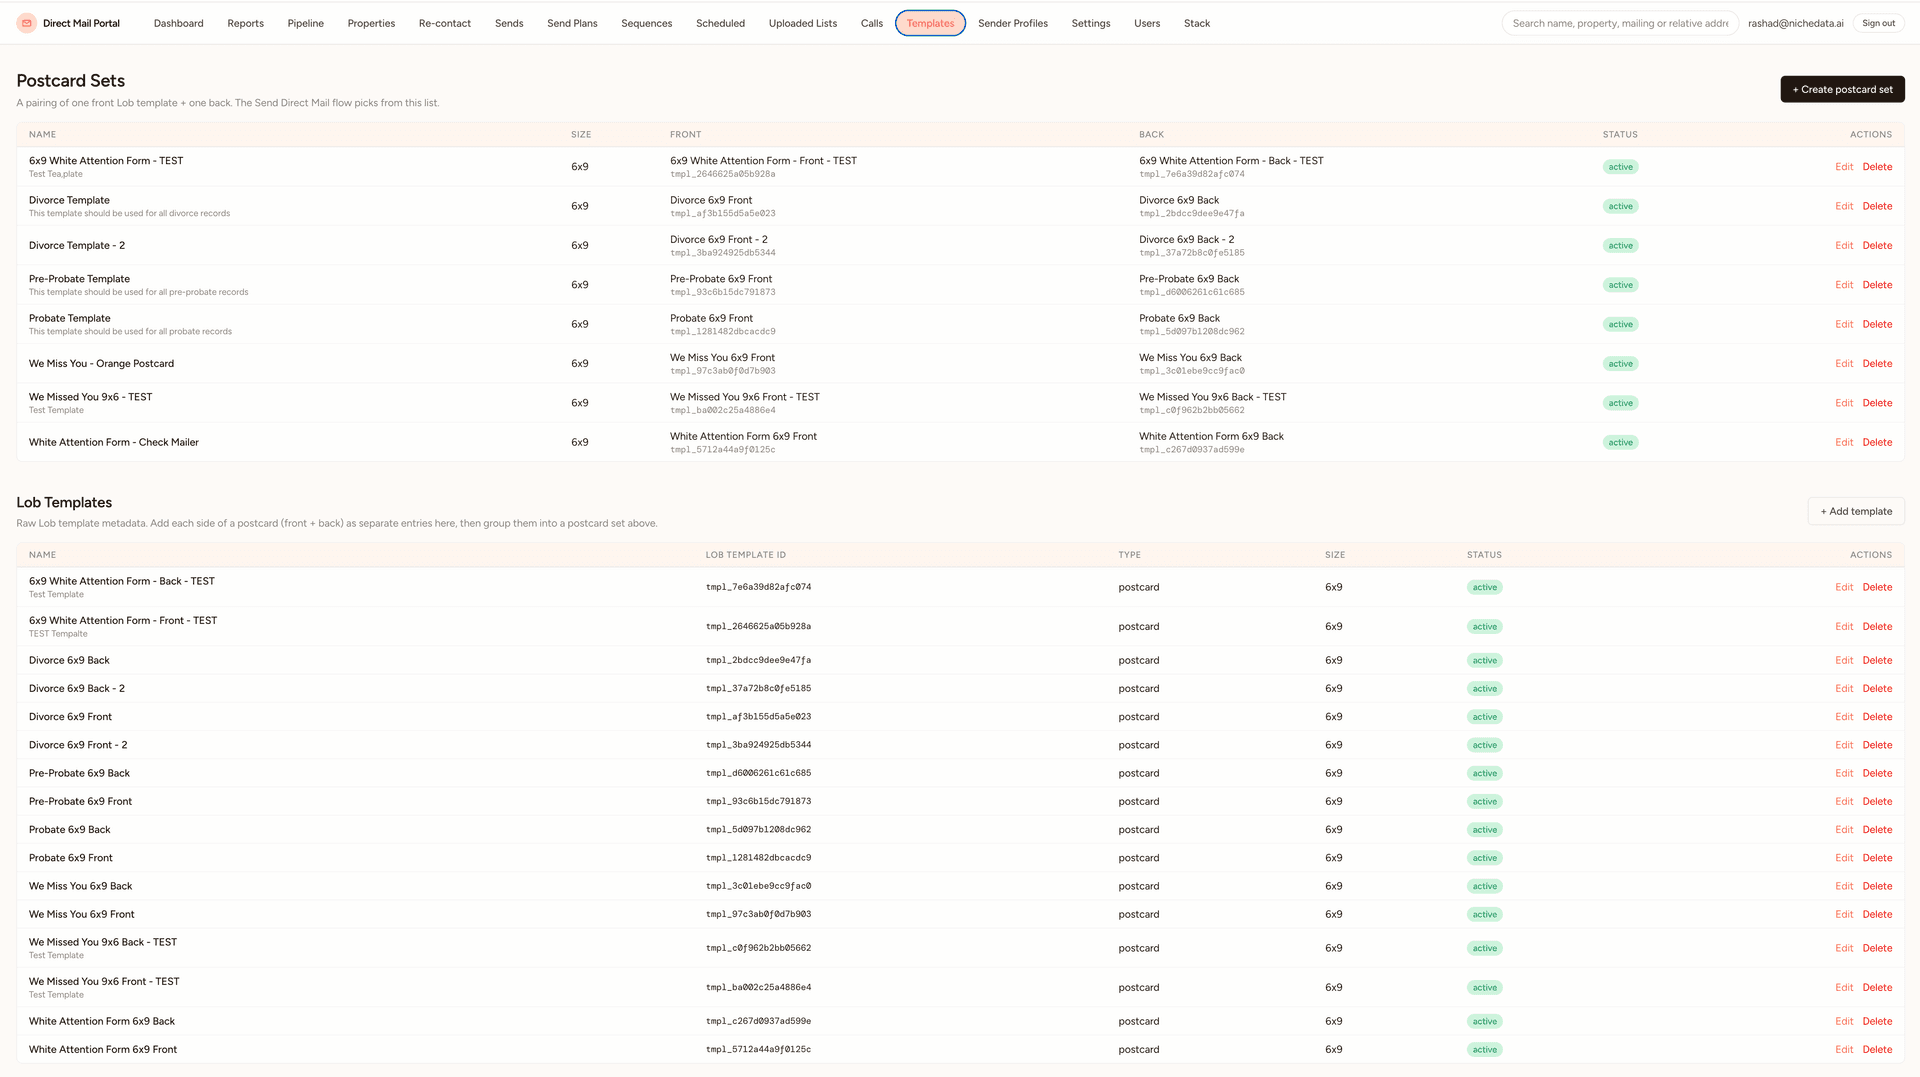The width and height of the screenshot is (1920, 1077).
Task: Edit the 6x9 White Attention Form - TEST set
Action: tap(1844, 167)
